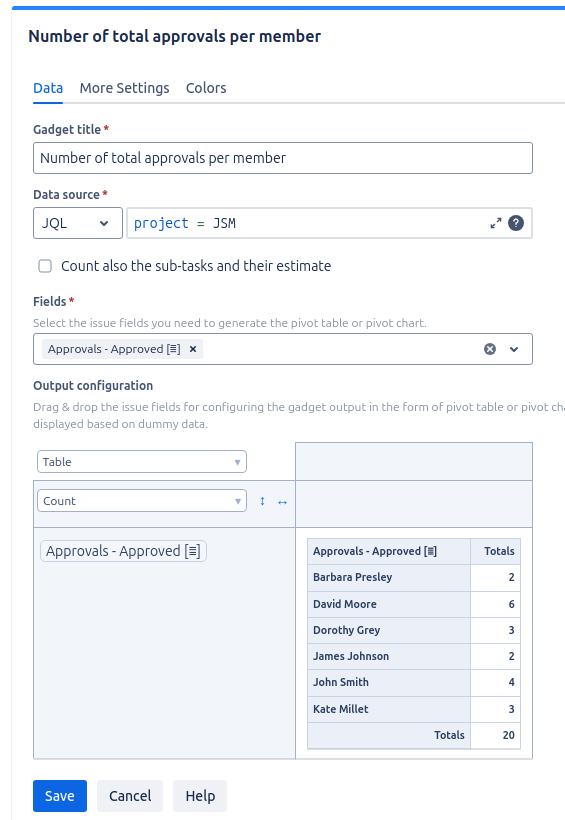The image size is (565, 820).
Task: Save the gadget configuration
Action: [60, 796]
